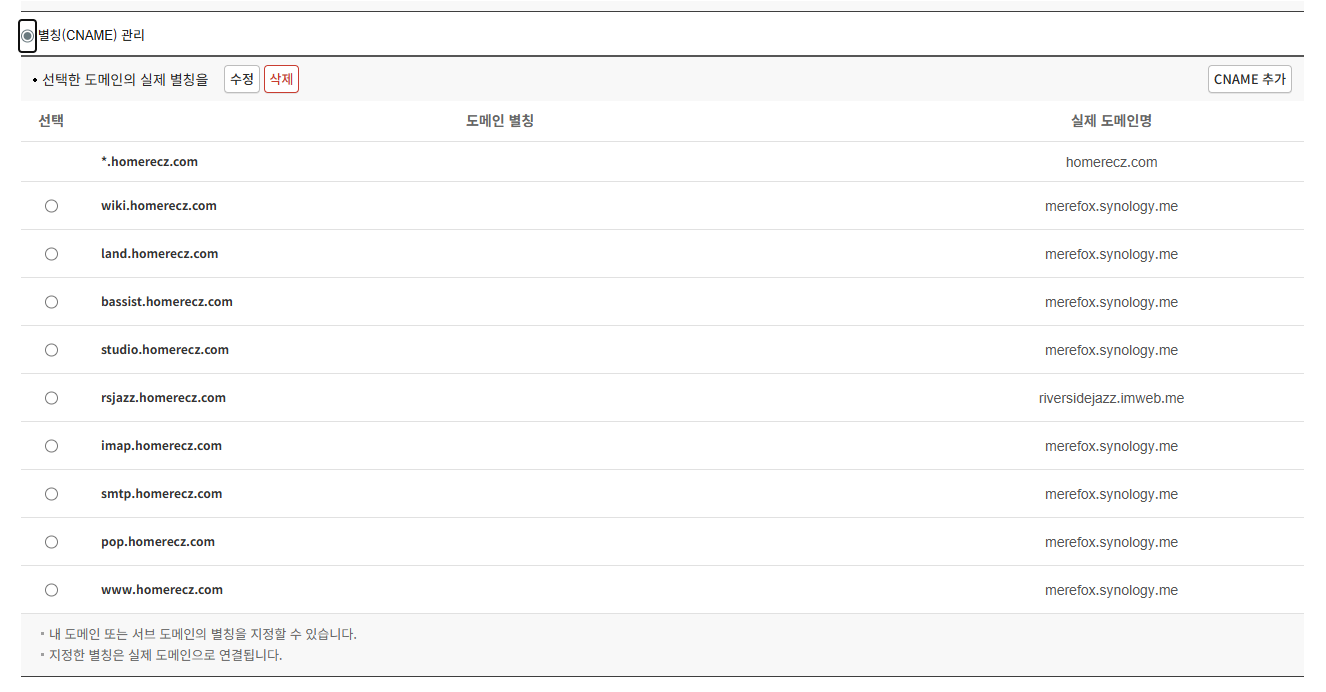Image resolution: width=1326 pixels, height=692 pixels.
Task: Click the wiki.homerecz.com alias name
Action: (159, 206)
